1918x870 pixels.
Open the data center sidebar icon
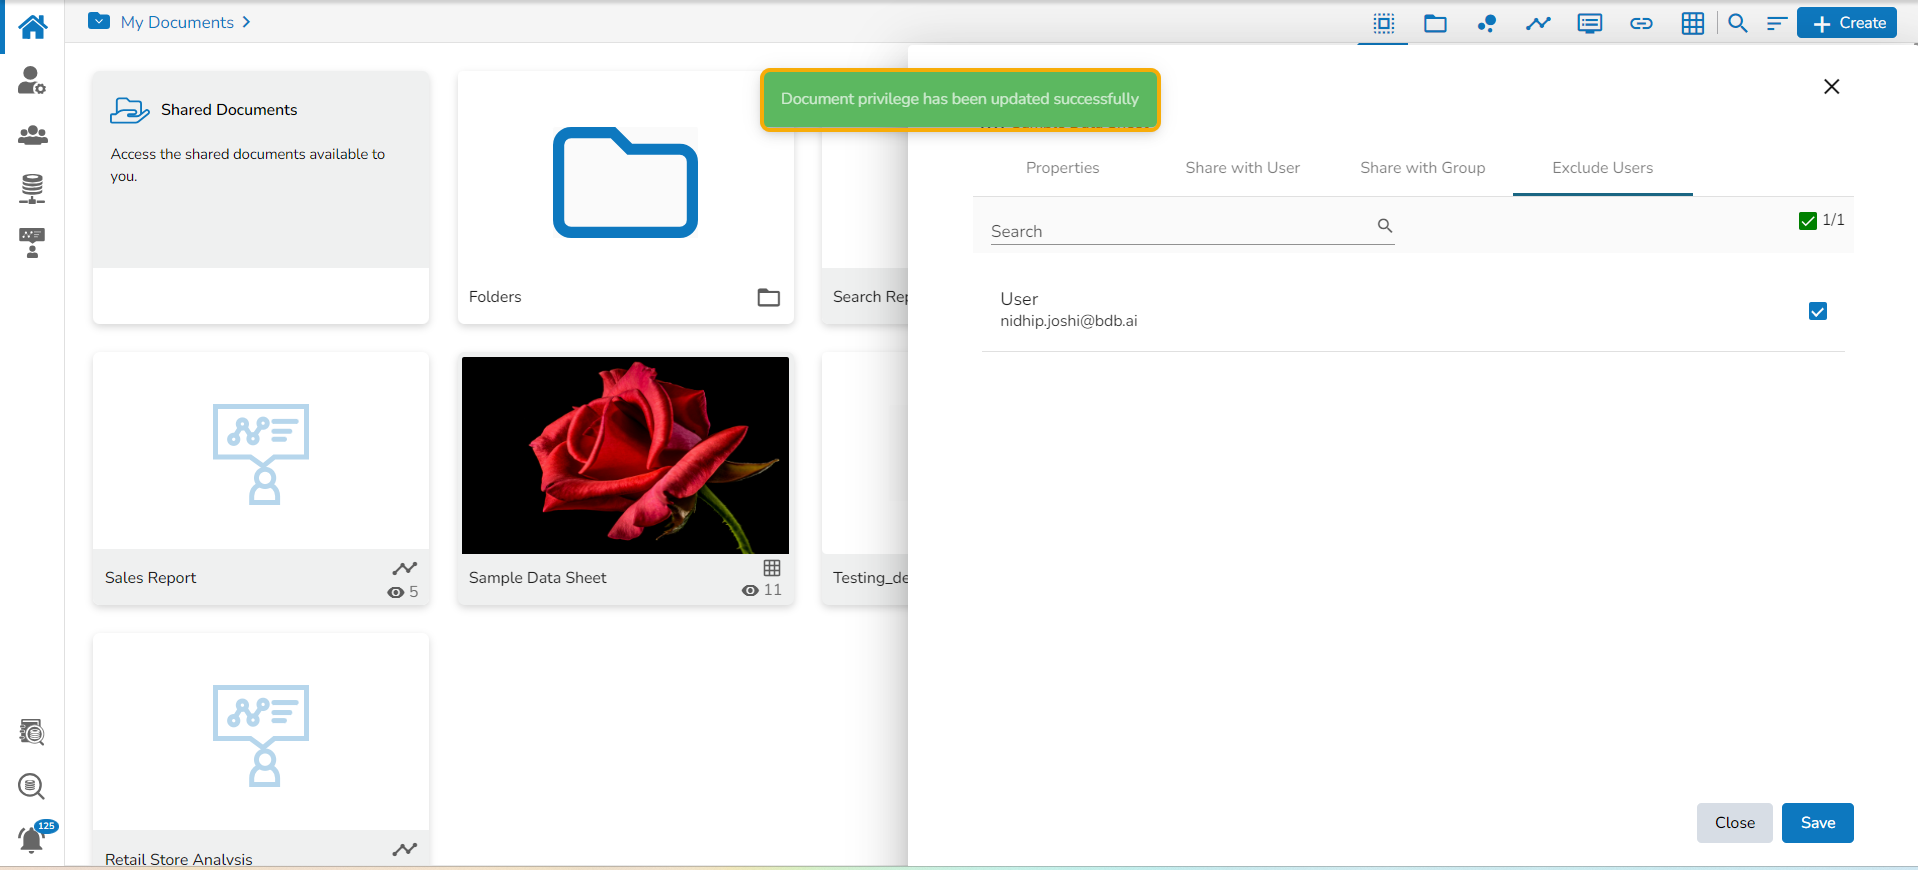pyautogui.click(x=32, y=188)
